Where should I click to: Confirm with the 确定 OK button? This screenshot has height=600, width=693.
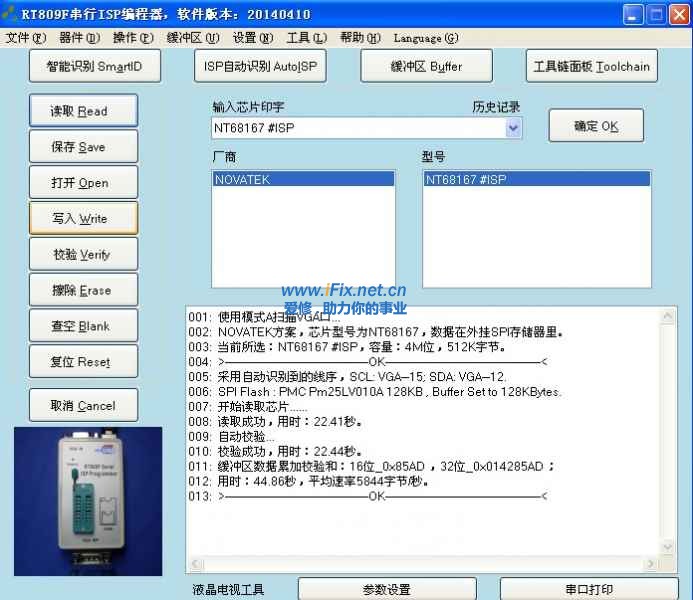pyautogui.click(x=596, y=126)
